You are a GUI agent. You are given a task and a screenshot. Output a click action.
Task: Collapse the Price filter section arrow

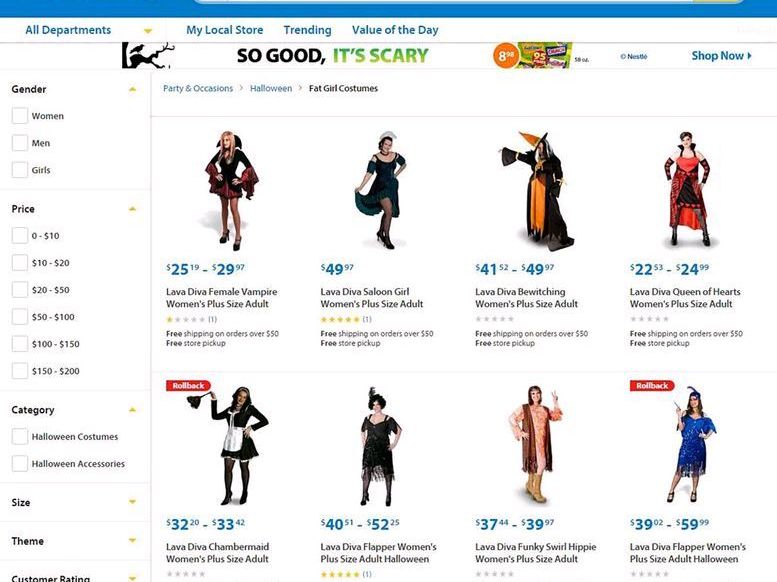pos(132,209)
